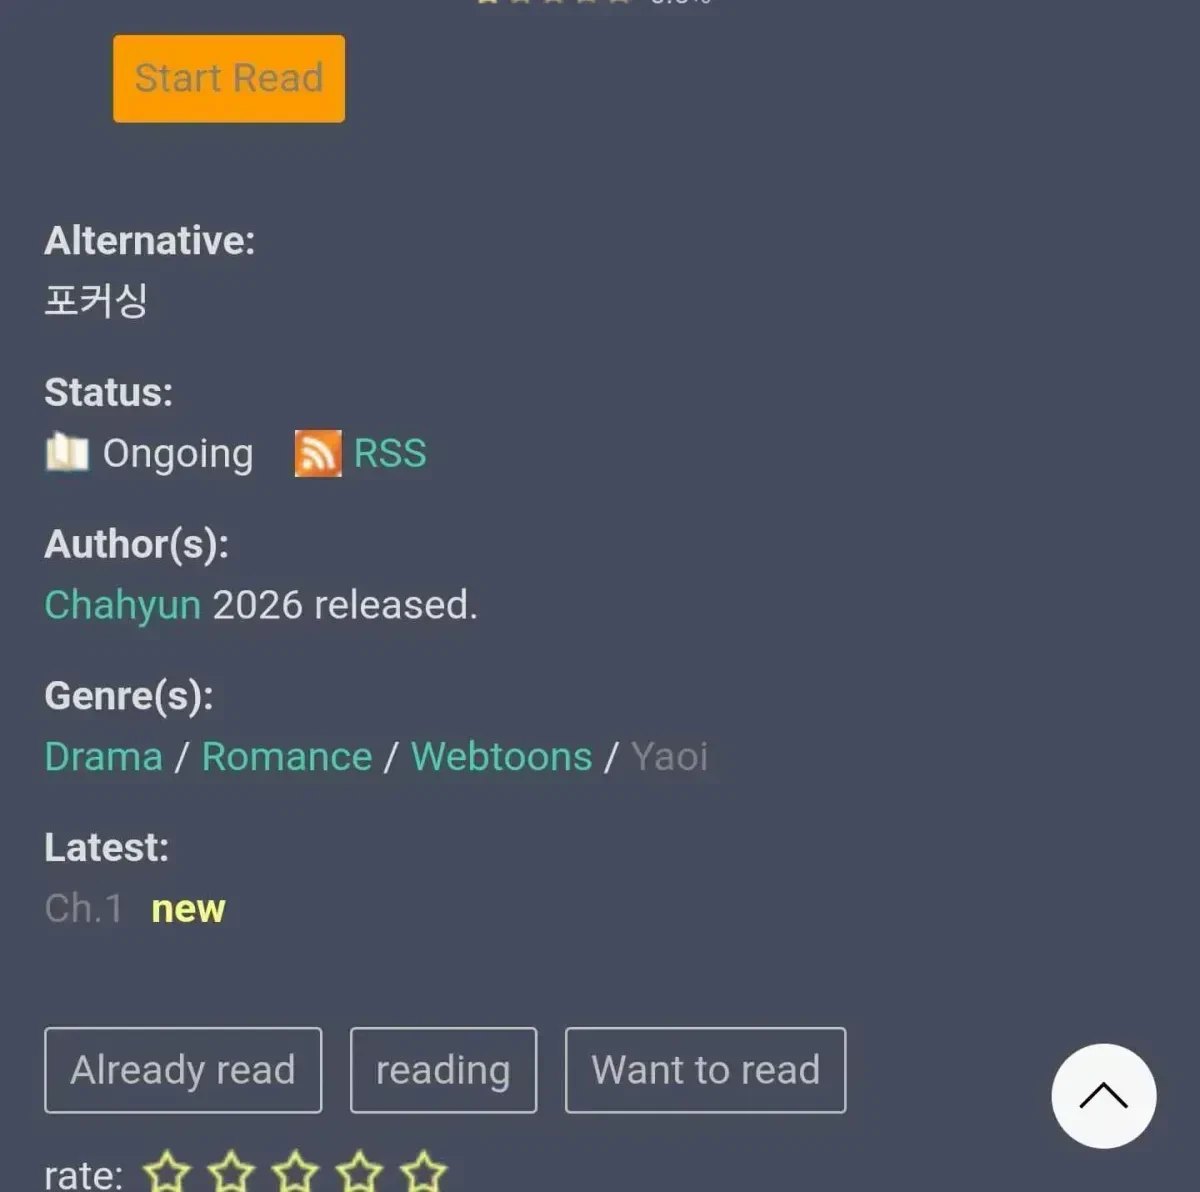The width and height of the screenshot is (1200, 1192).
Task: Browse the Romance genre
Action: coord(287,757)
